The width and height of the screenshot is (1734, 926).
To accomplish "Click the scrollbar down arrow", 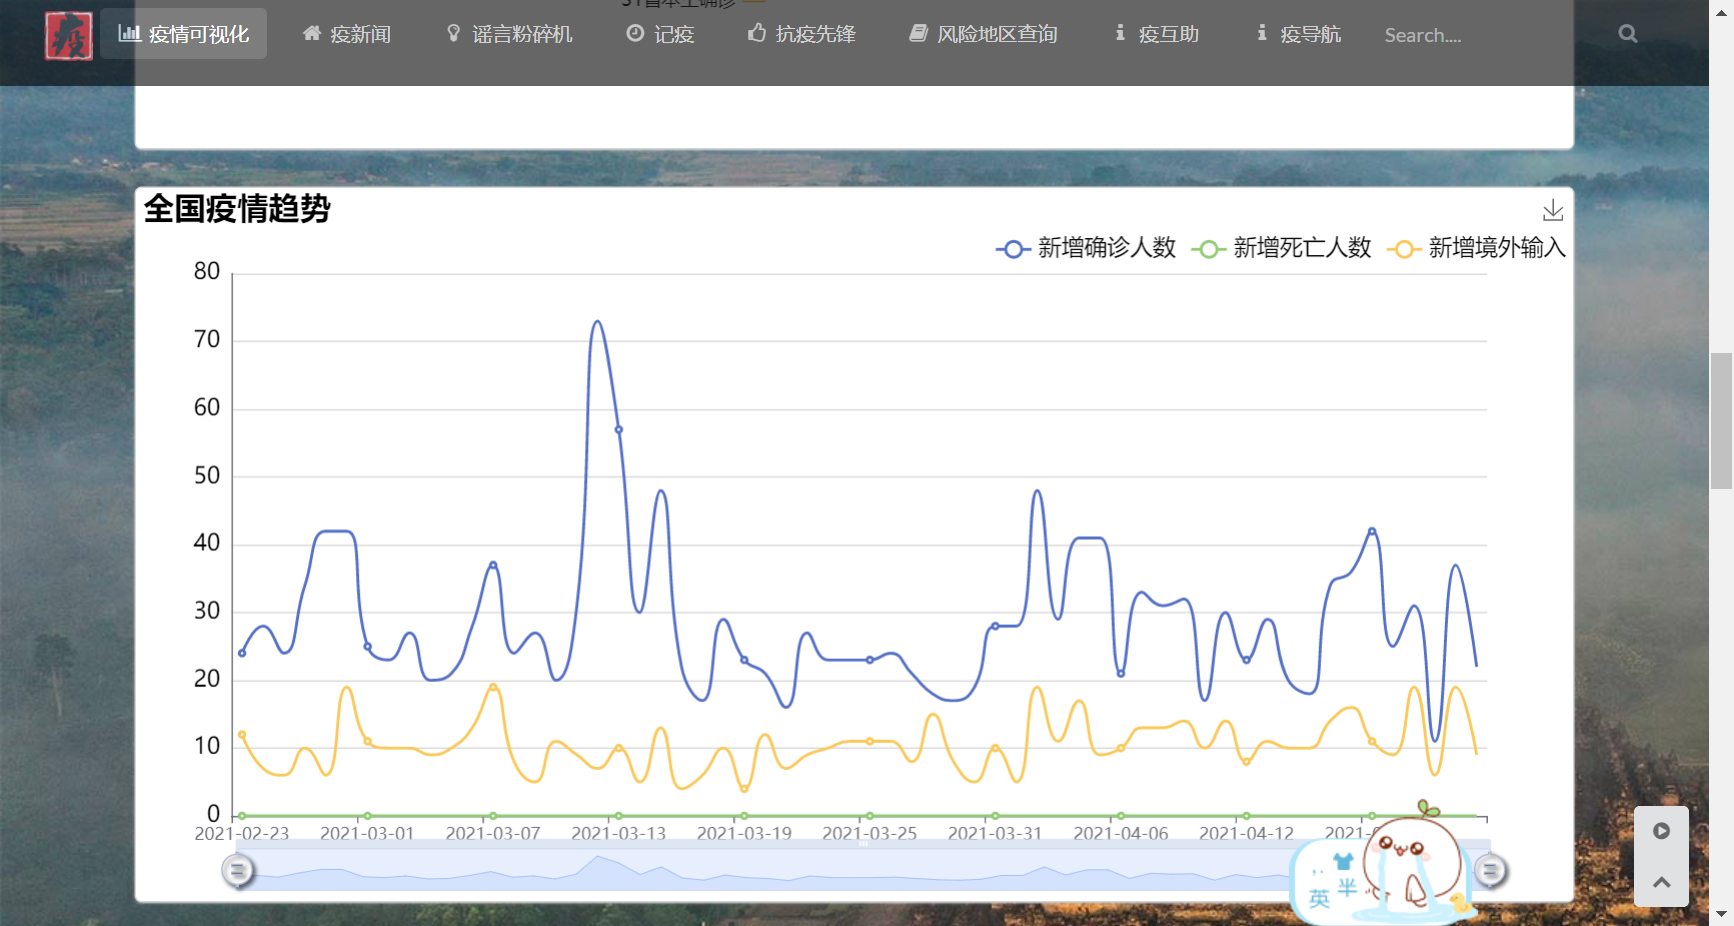I will click(x=1721, y=914).
